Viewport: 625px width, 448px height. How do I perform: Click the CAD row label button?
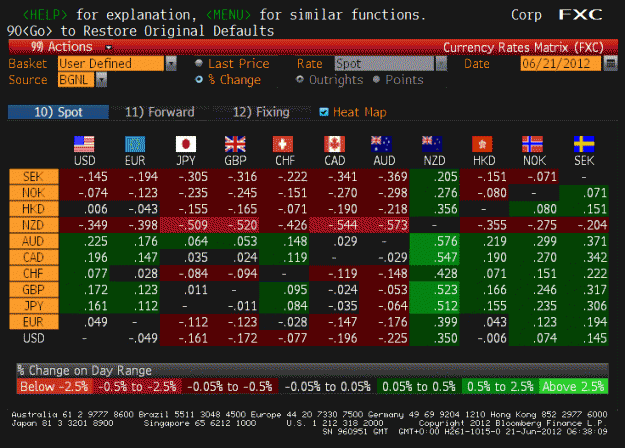click(x=34, y=257)
